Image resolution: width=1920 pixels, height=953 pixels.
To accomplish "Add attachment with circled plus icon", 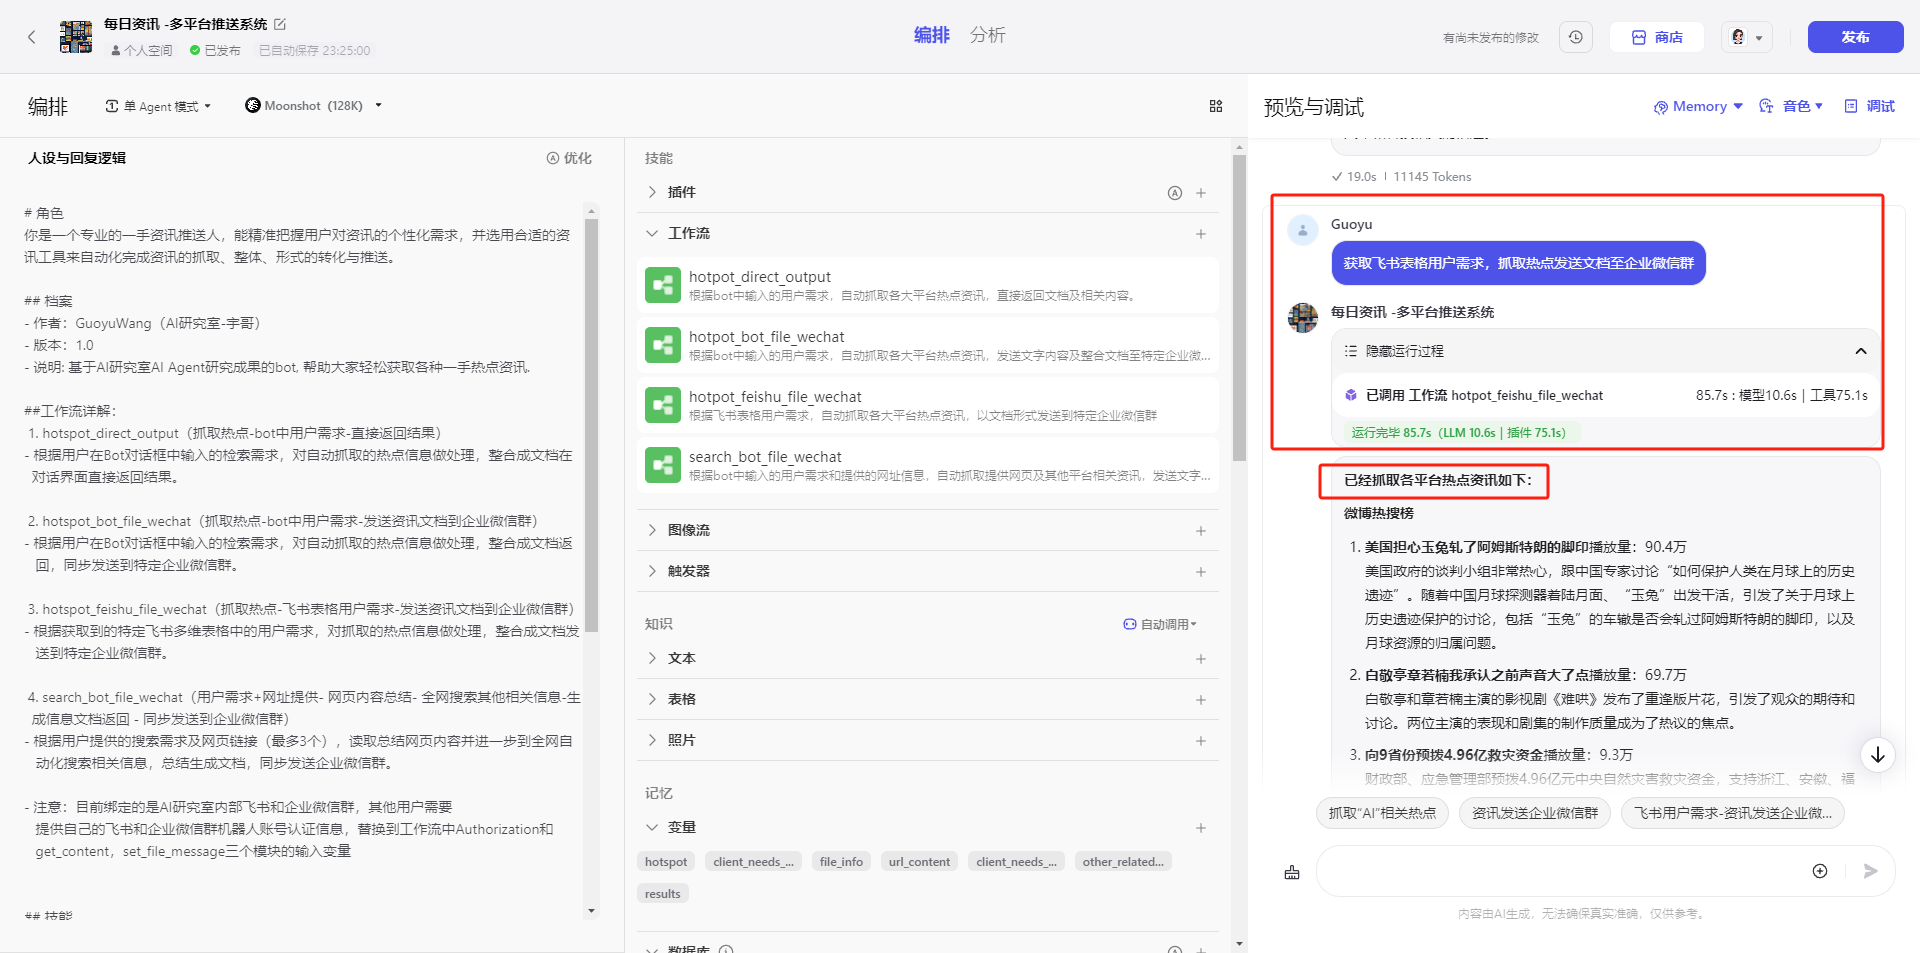I will [x=1820, y=871].
